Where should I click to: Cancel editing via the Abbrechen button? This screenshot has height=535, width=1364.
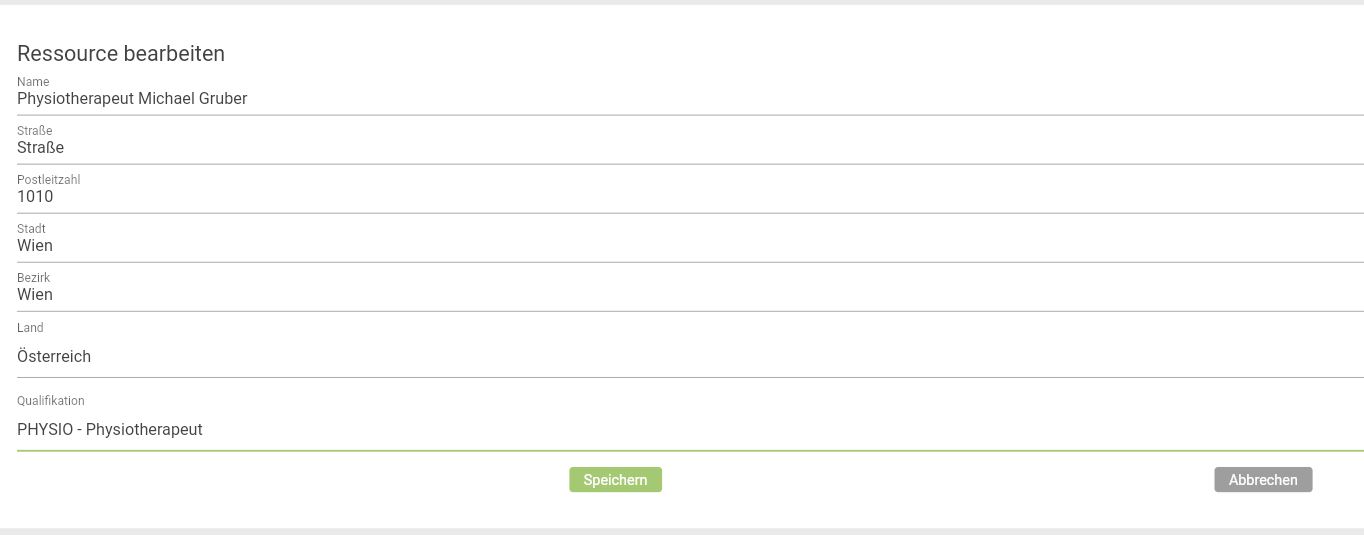[1263, 480]
